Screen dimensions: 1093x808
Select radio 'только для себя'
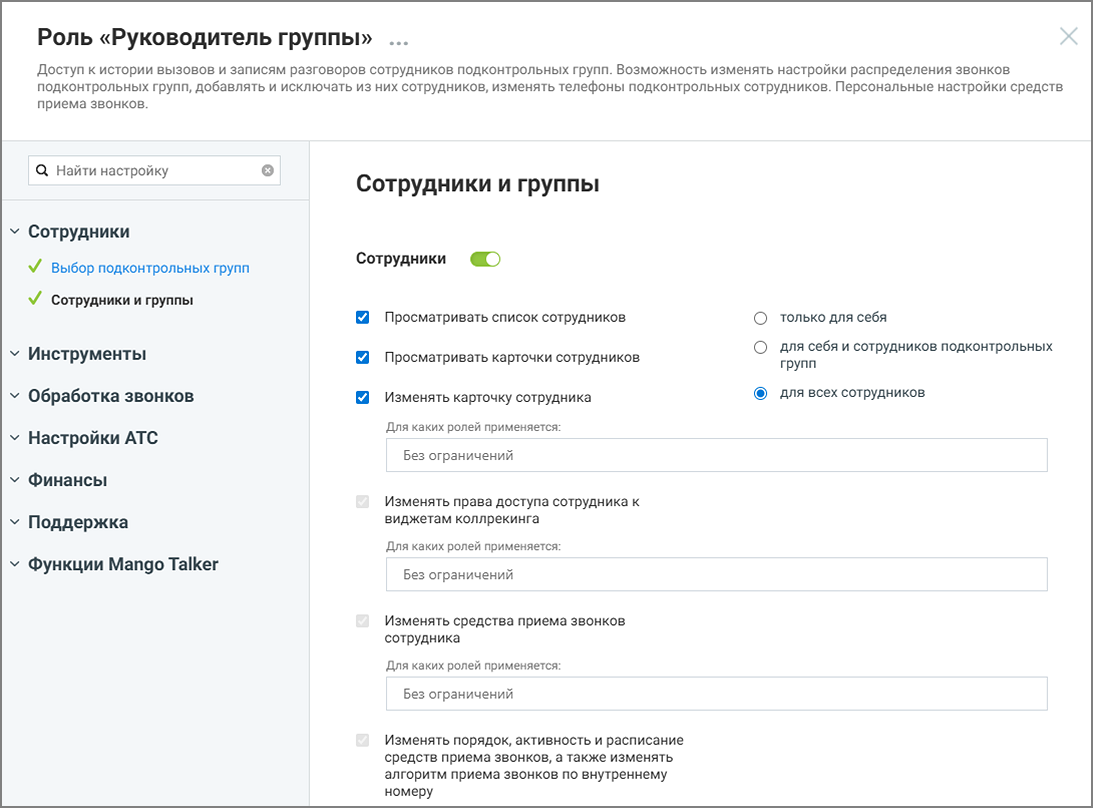(x=760, y=318)
